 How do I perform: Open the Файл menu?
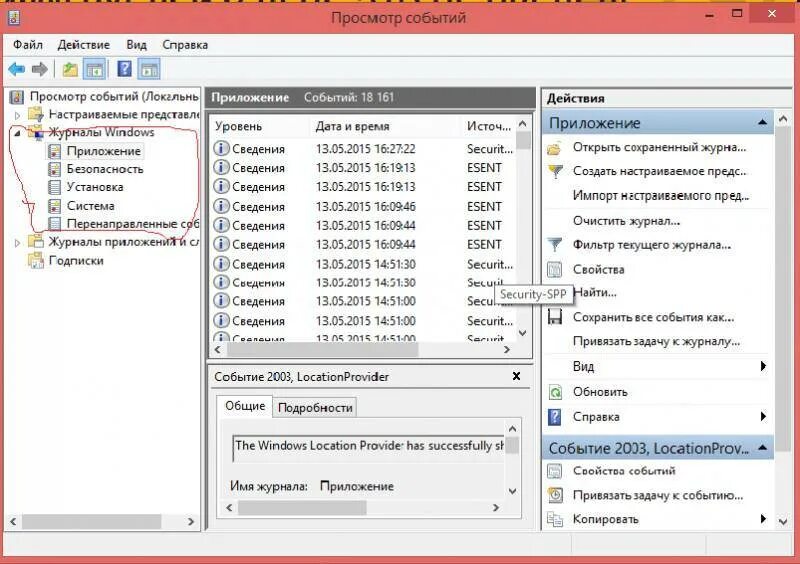pyautogui.click(x=28, y=45)
